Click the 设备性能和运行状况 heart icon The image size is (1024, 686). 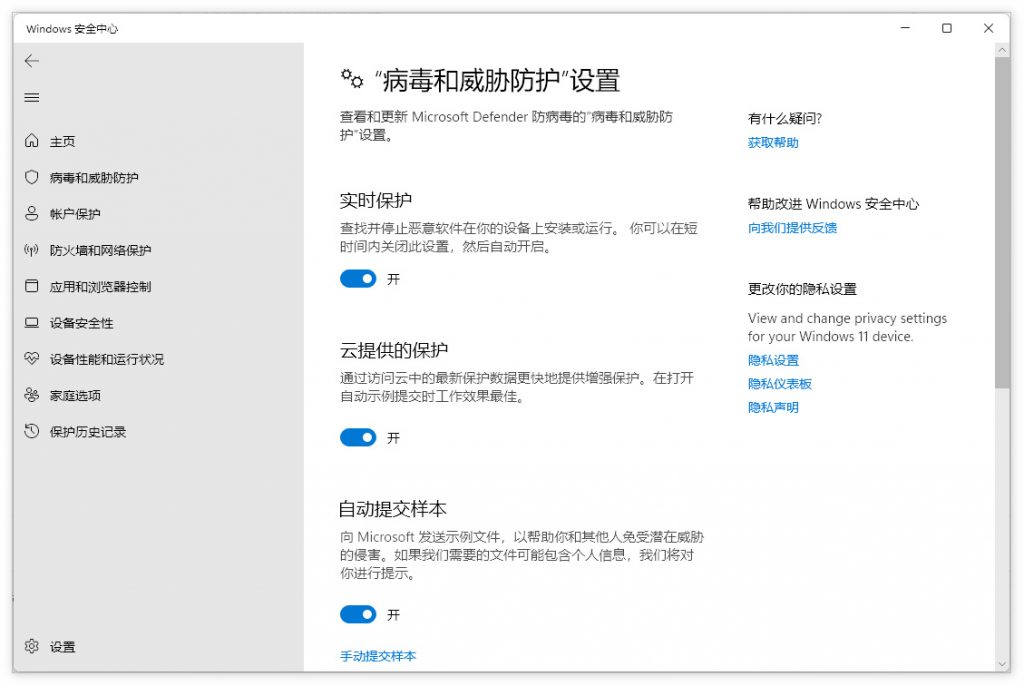[32, 359]
